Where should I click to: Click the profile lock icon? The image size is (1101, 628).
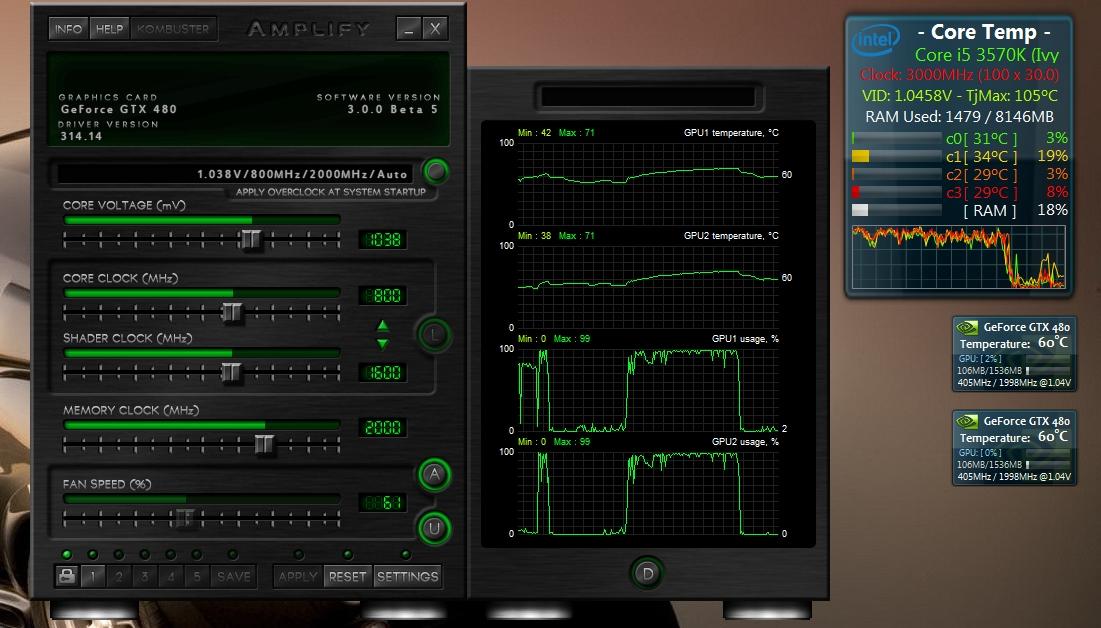click(67, 577)
